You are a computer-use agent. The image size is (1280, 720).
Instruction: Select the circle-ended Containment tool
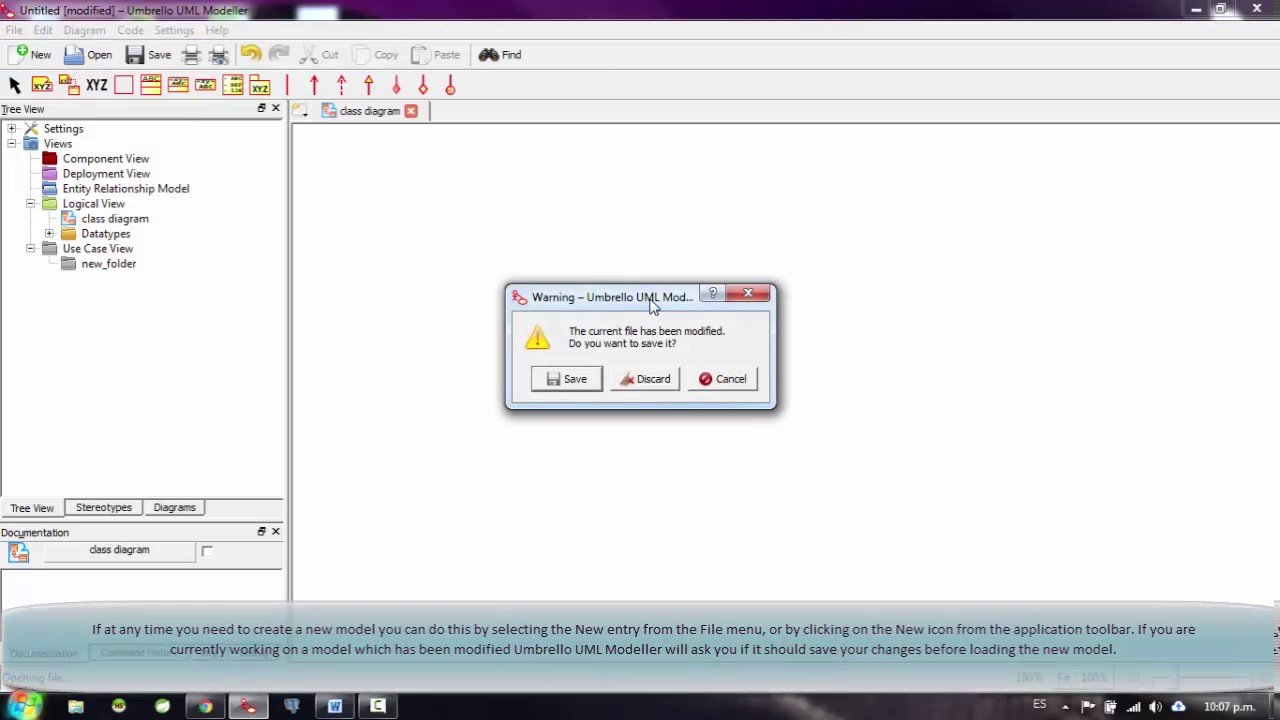(x=450, y=86)
